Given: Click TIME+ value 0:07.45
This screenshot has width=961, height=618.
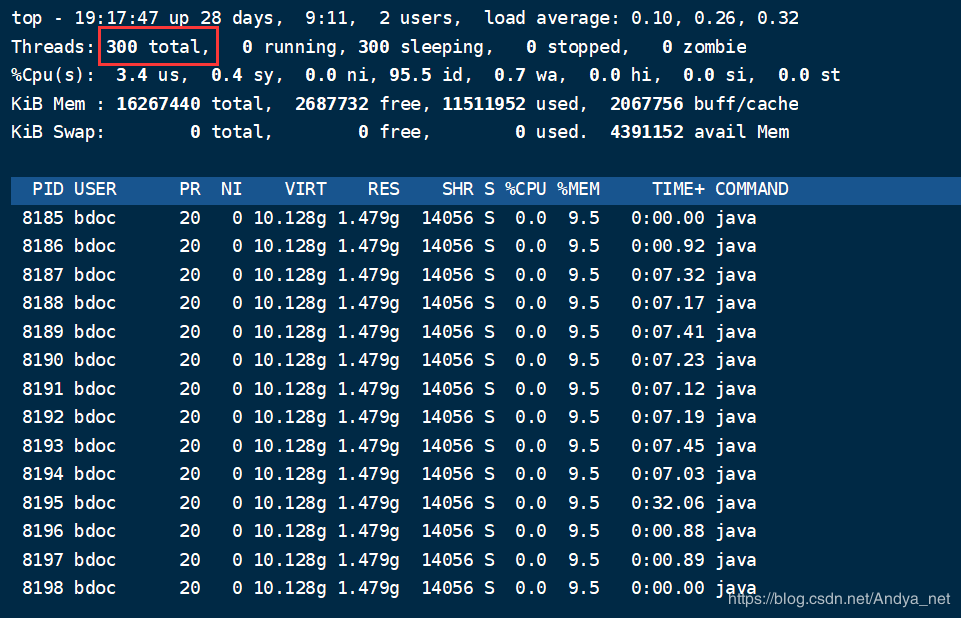Looking at the screenshot, I should [668, 446].
